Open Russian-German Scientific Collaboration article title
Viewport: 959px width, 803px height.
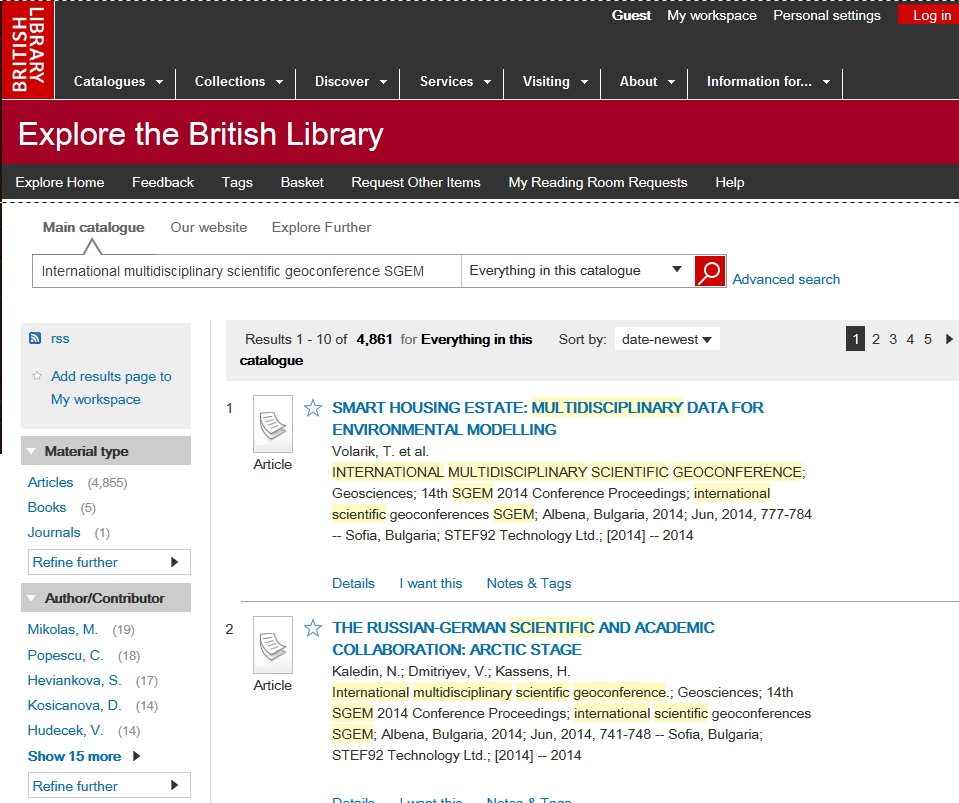pos(523,638)
